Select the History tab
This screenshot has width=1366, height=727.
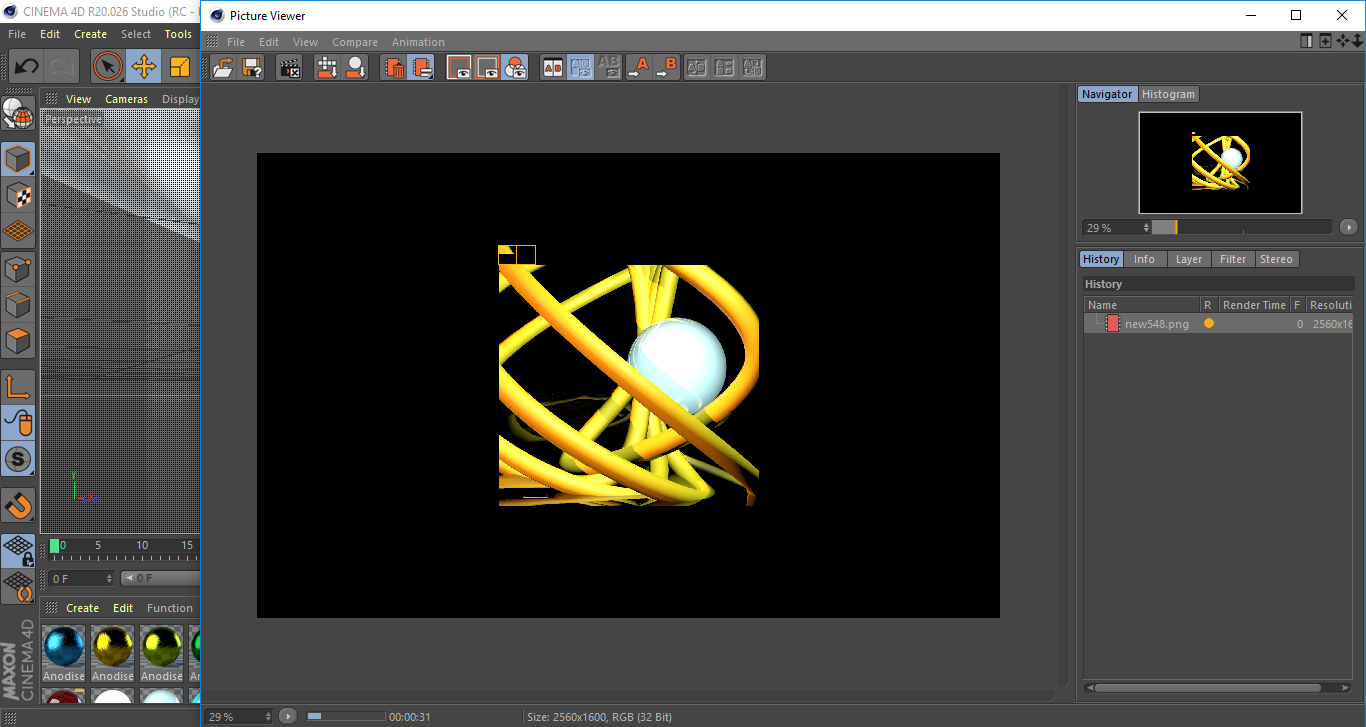pyautogui.click(x=1101, y=259)
